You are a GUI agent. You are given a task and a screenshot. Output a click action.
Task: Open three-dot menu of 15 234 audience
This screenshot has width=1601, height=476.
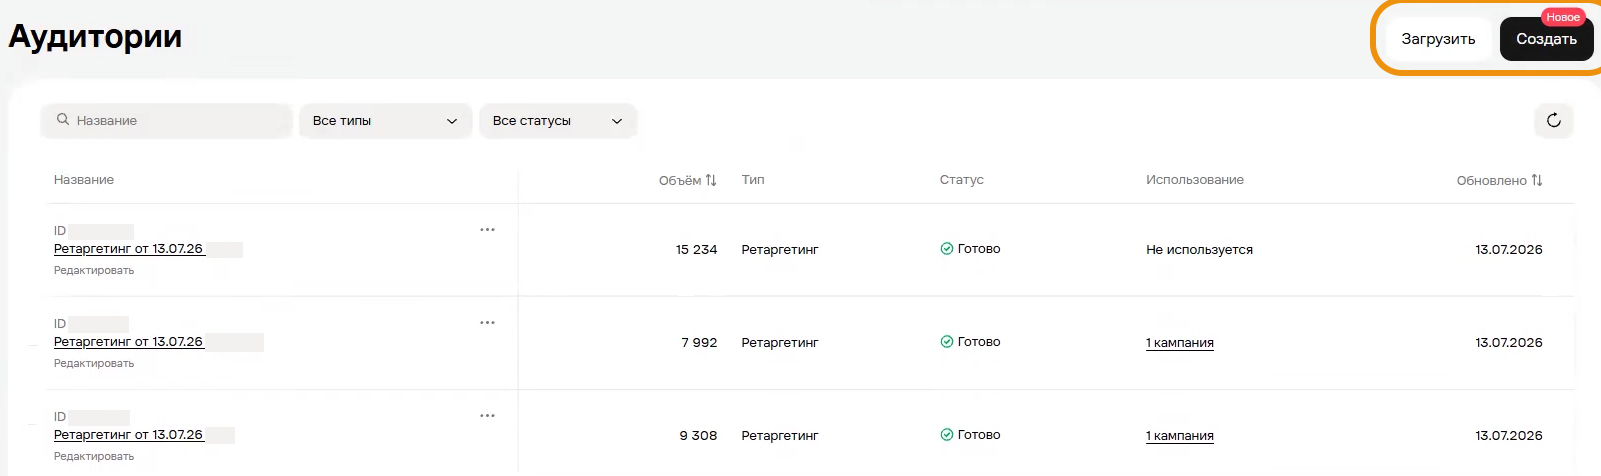pos(487,230)
